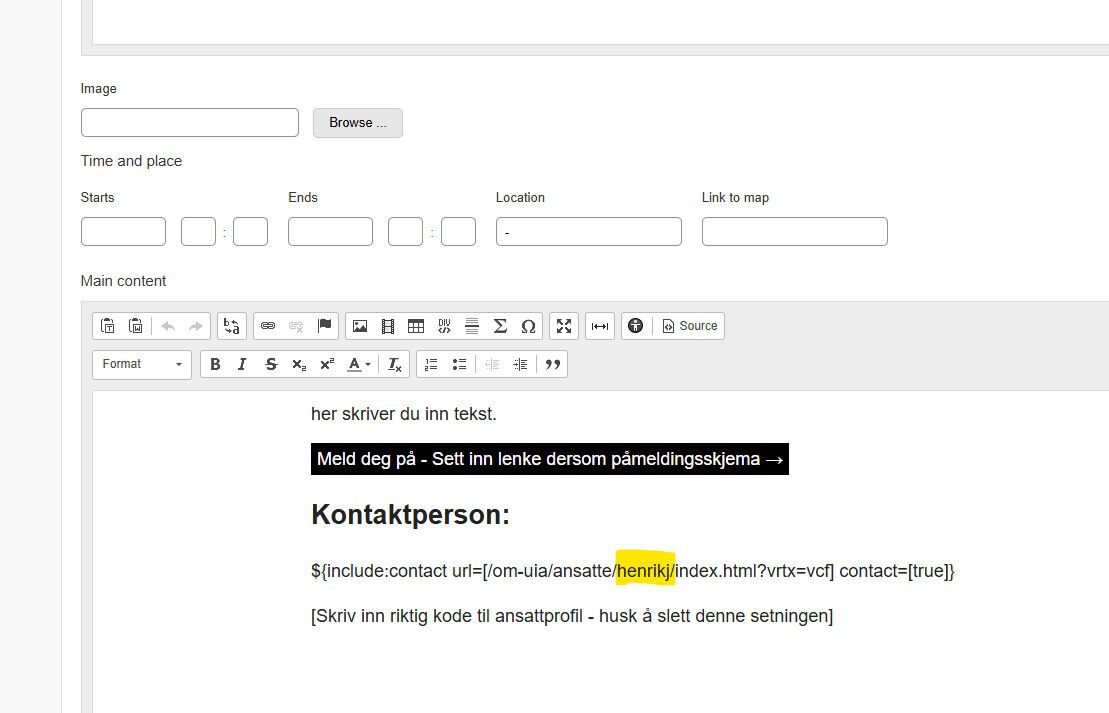1109x713 pixels.
Task: Click the 'contact=[true]}' code text
Action: click(x=897, y=571)
